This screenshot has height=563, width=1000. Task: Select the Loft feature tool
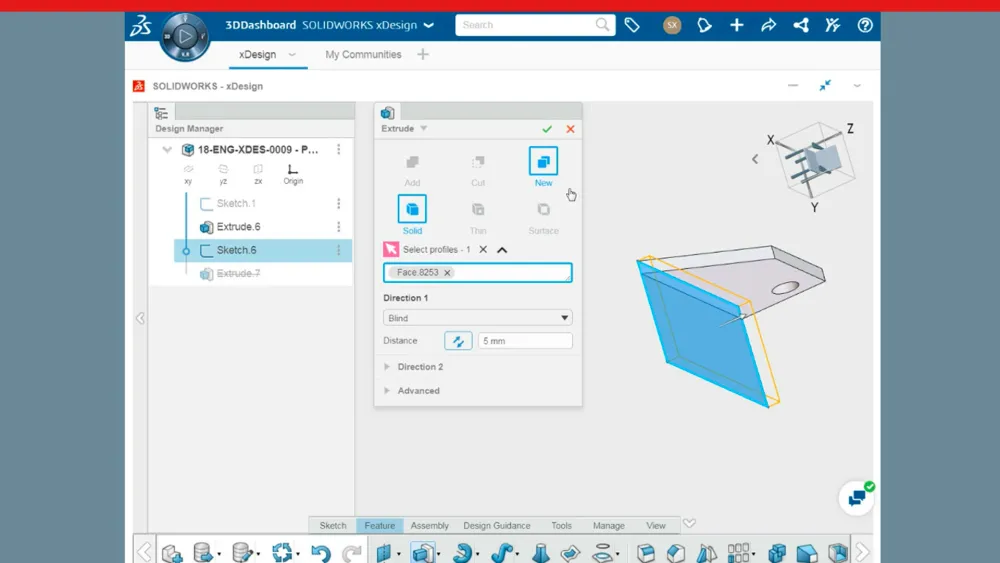pyautogui.click(x=540, y=552)
